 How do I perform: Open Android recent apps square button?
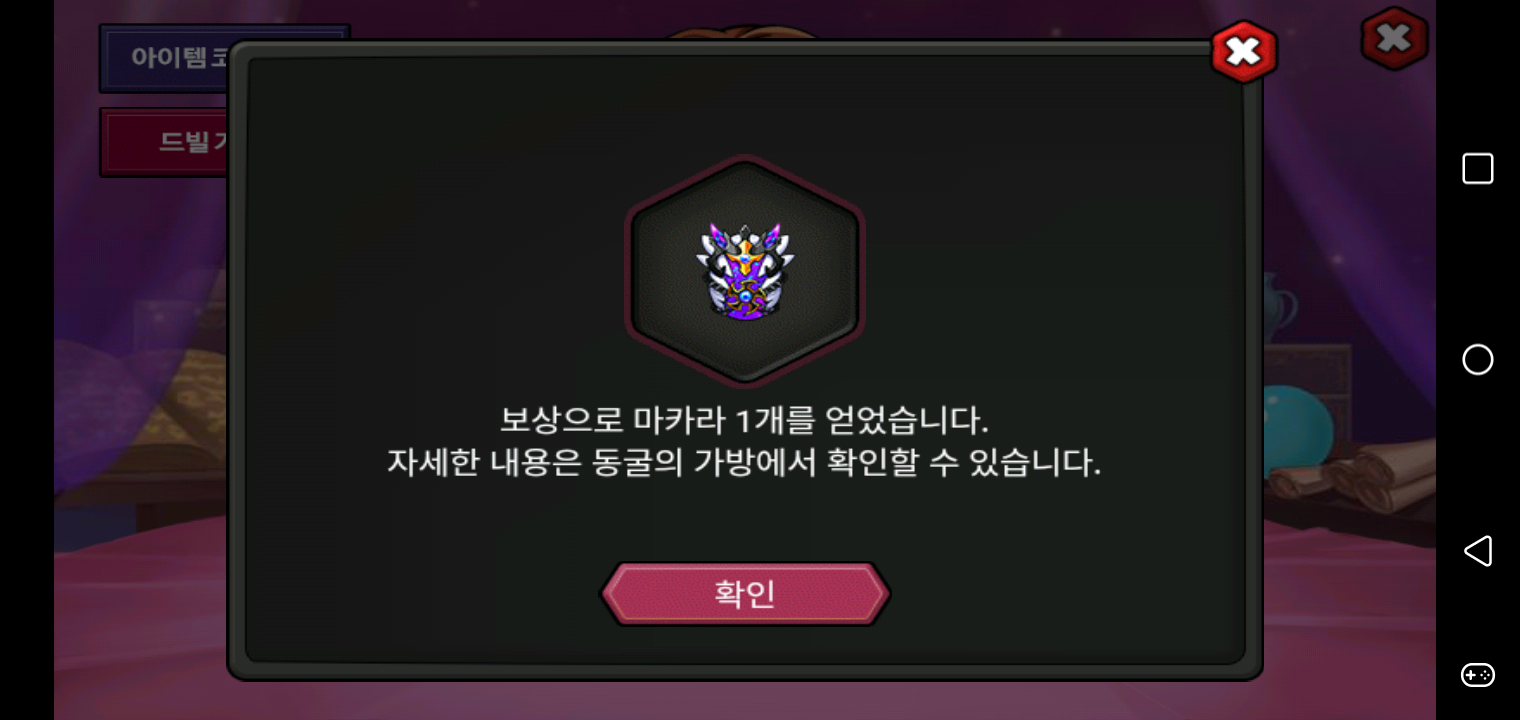coord(1478,168)
